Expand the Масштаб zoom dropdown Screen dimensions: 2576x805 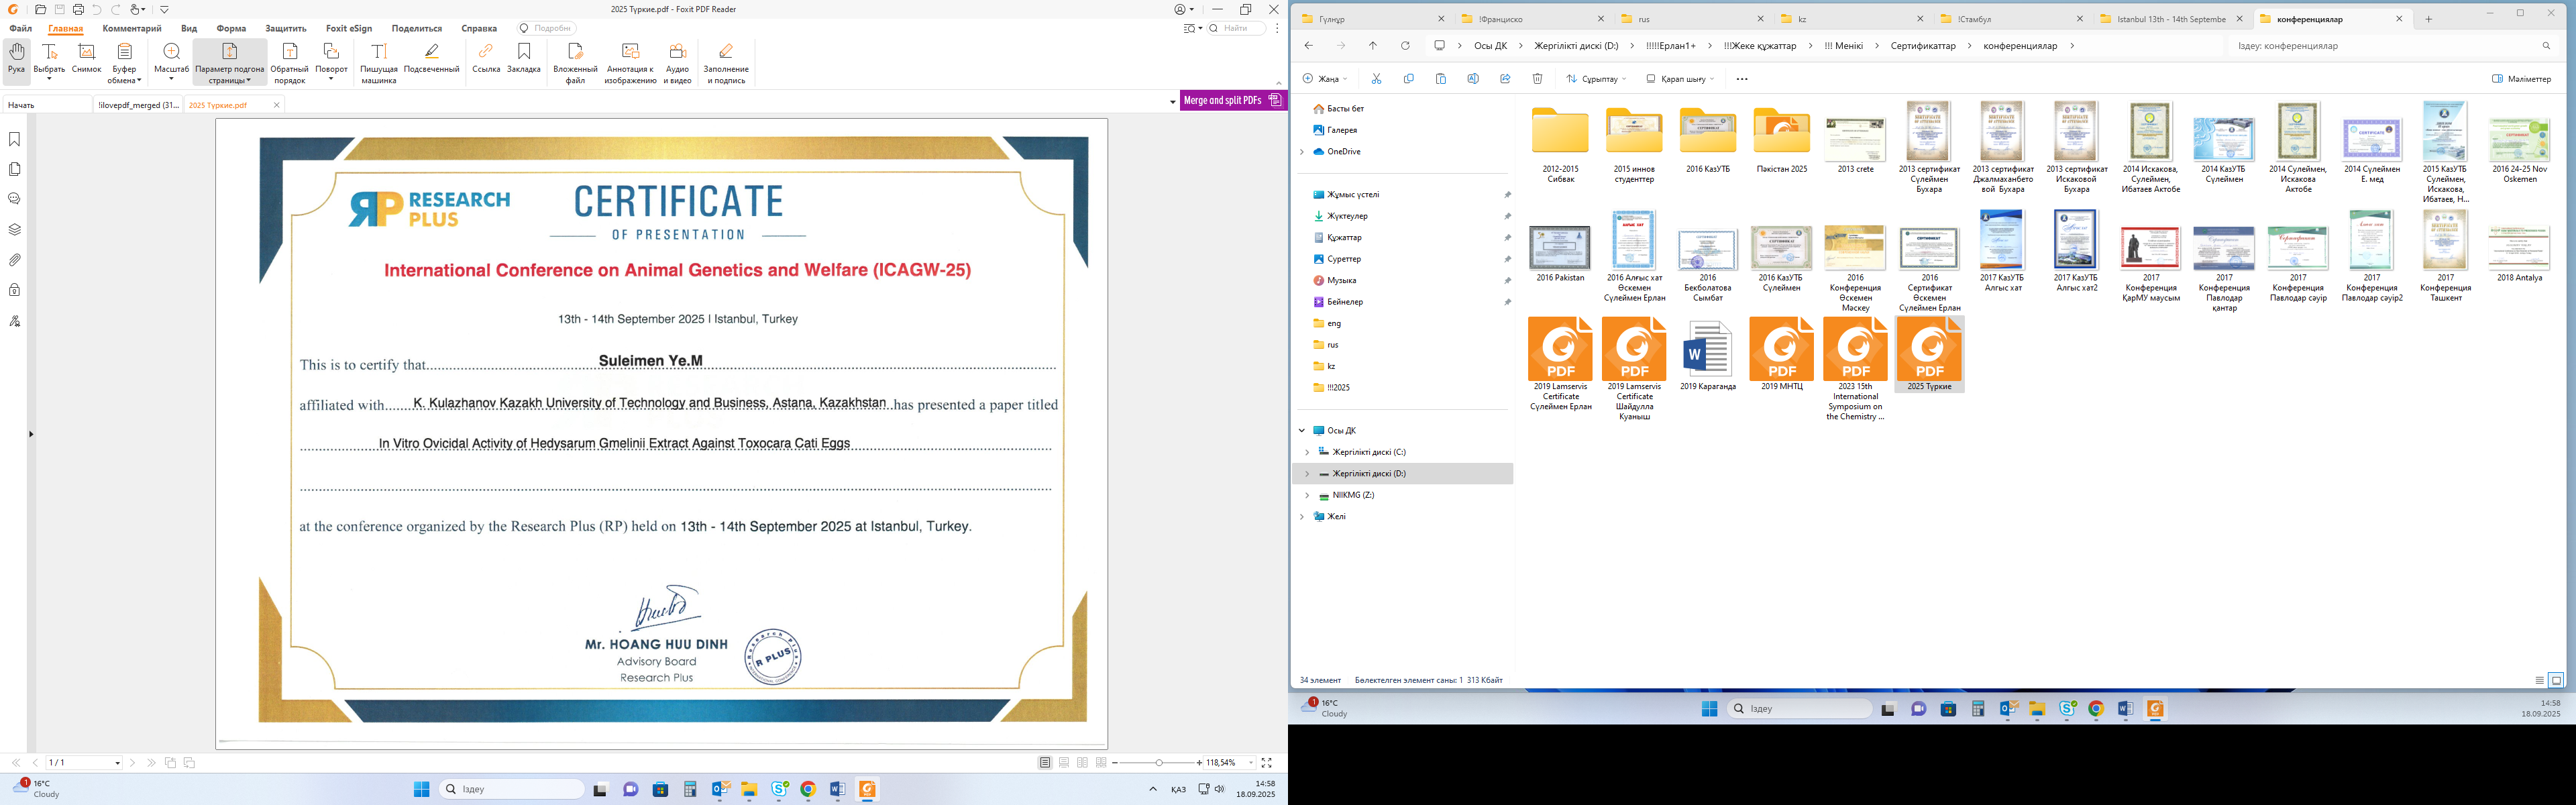point(172,79)
